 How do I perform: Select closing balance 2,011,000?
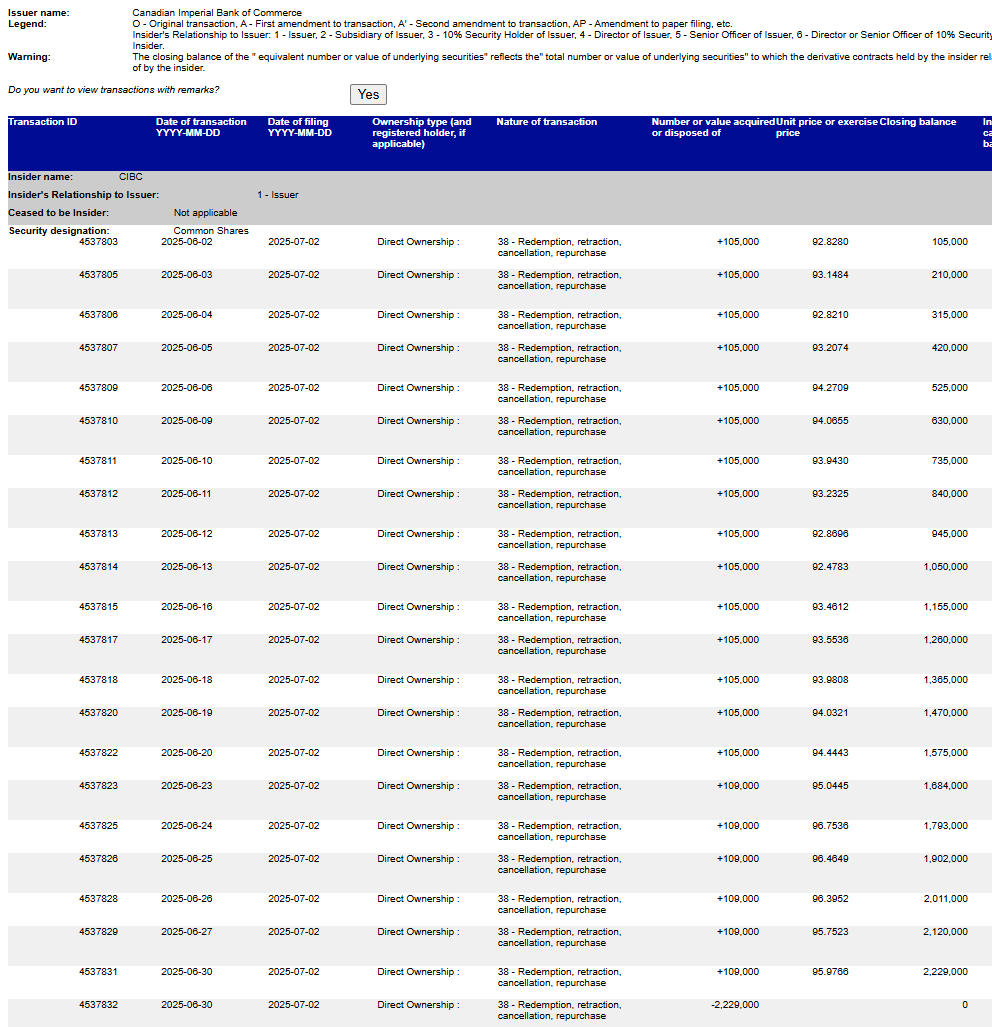(x=946, y=899)
